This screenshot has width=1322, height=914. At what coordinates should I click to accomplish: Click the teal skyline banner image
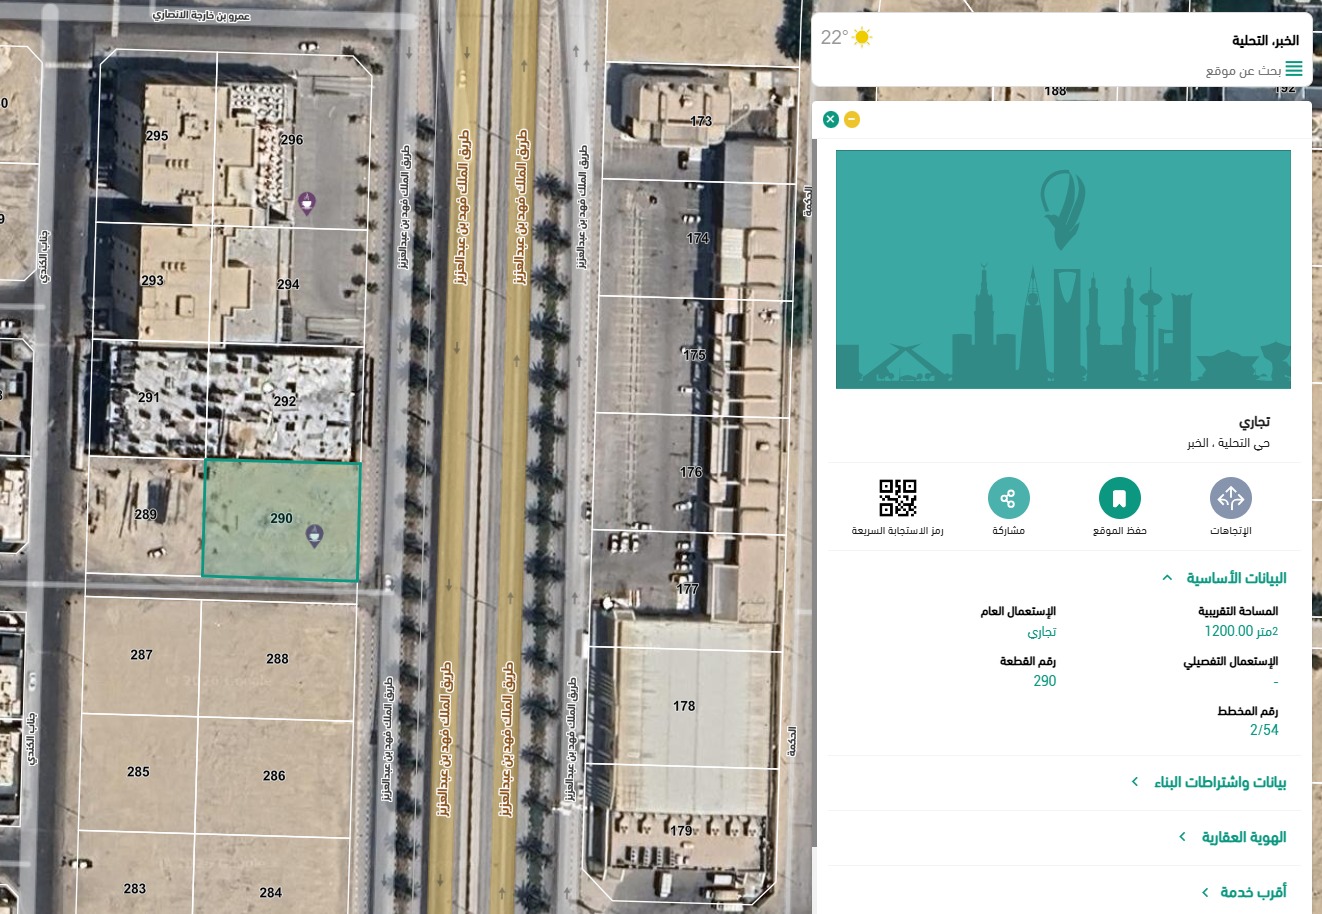point(1063,269)
